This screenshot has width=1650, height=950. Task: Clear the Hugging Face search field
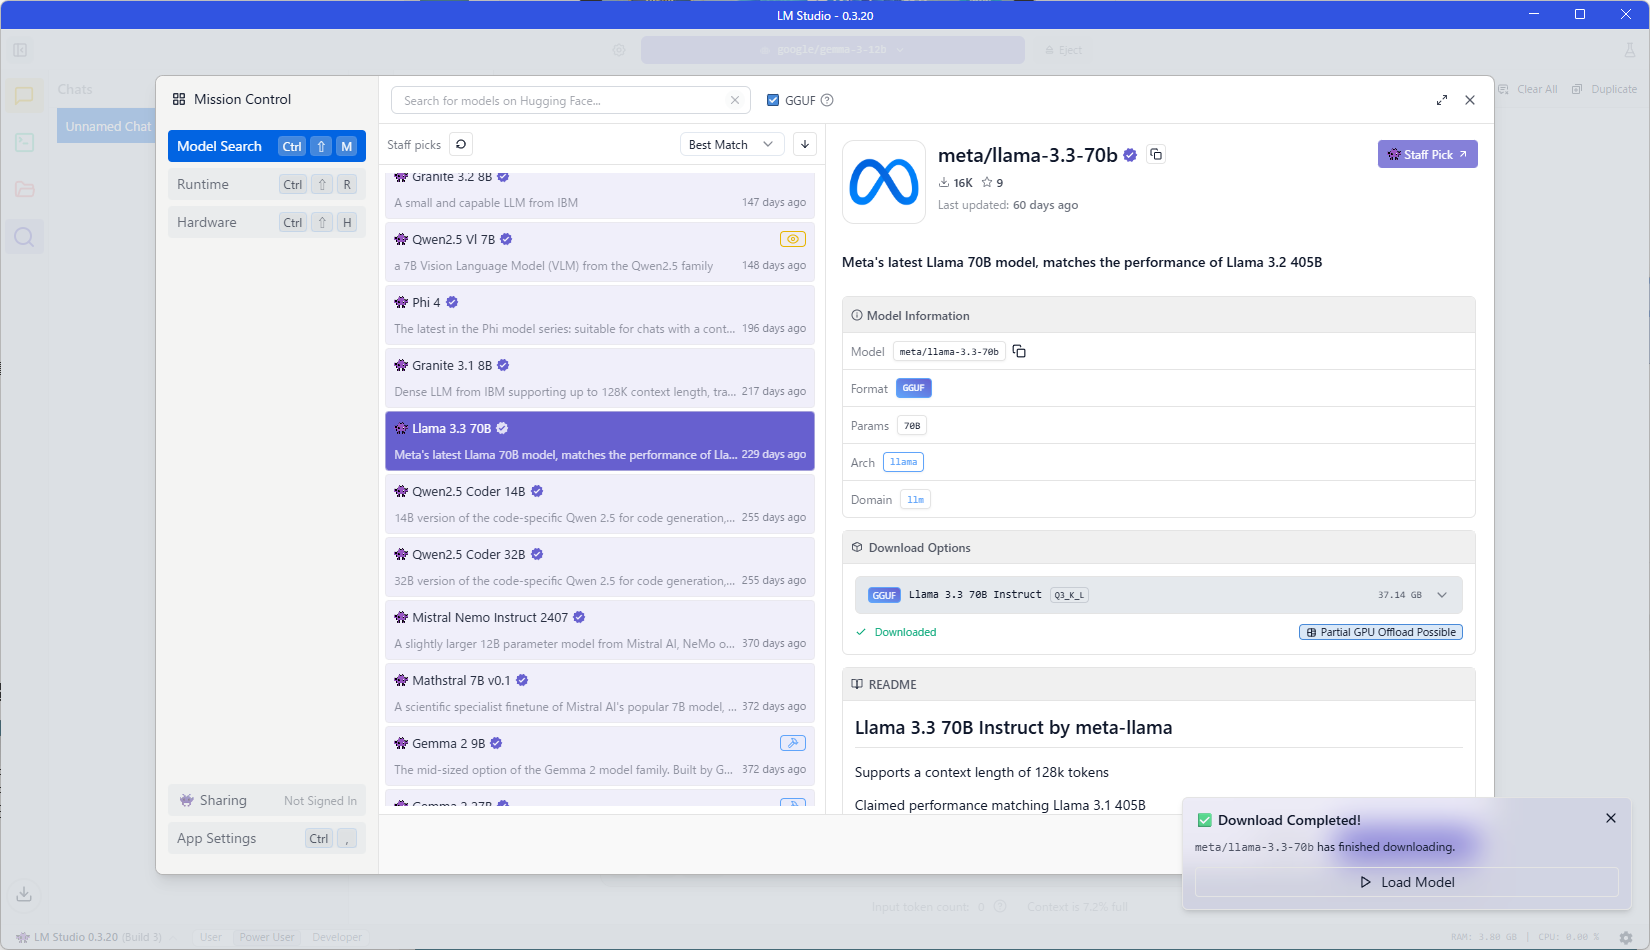tap(735, 100)
